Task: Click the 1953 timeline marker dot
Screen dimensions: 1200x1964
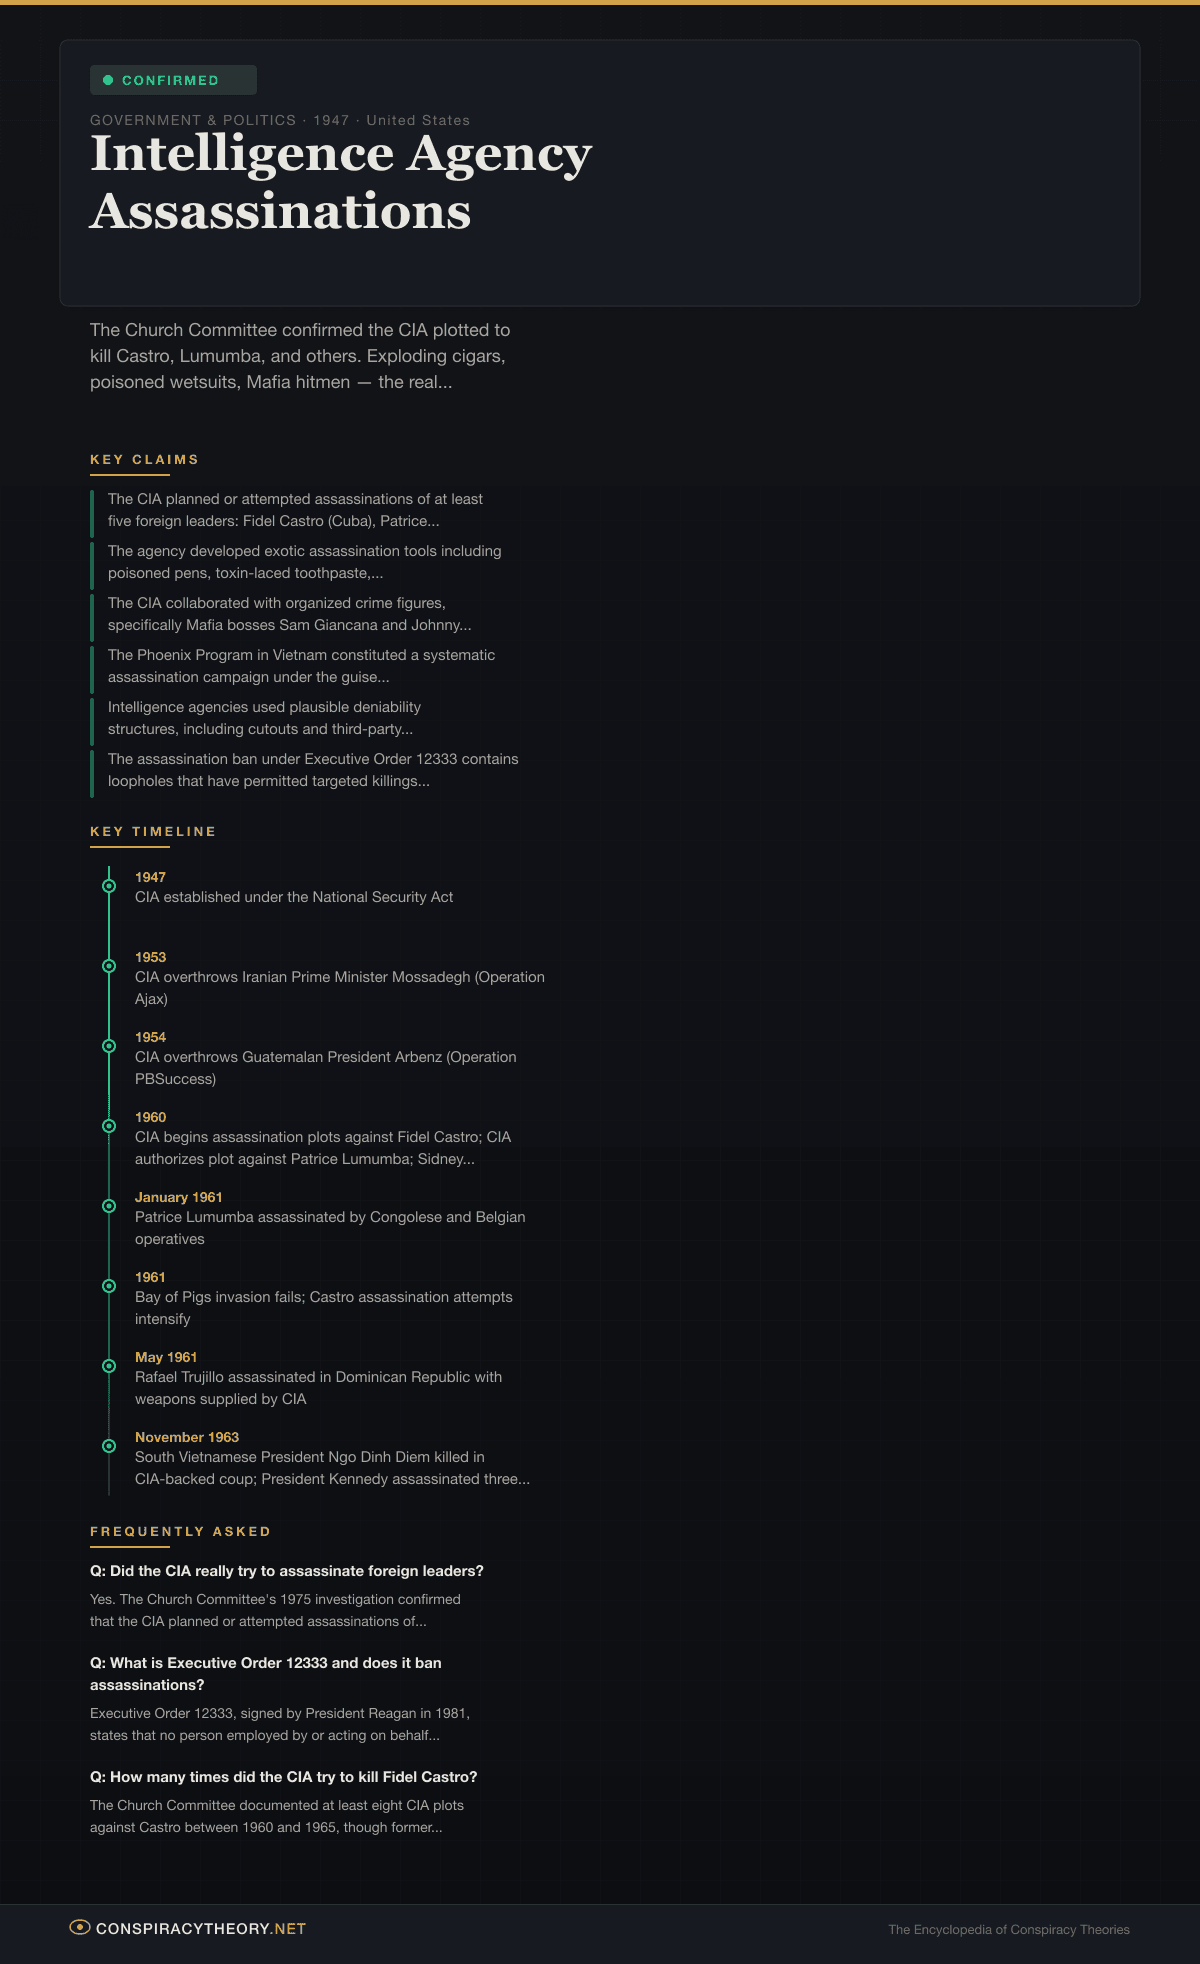Action: pos(109,966)
